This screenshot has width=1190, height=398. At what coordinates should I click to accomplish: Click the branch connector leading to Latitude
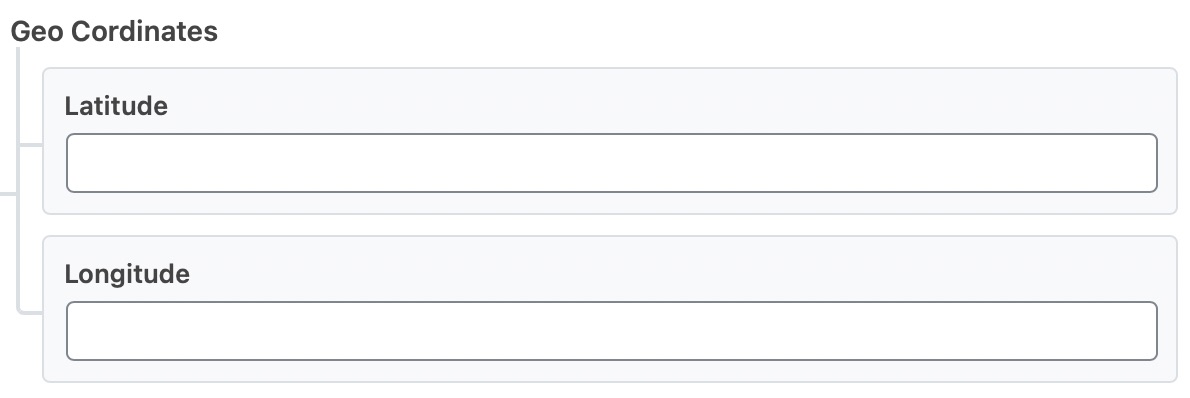click(30, 144)
